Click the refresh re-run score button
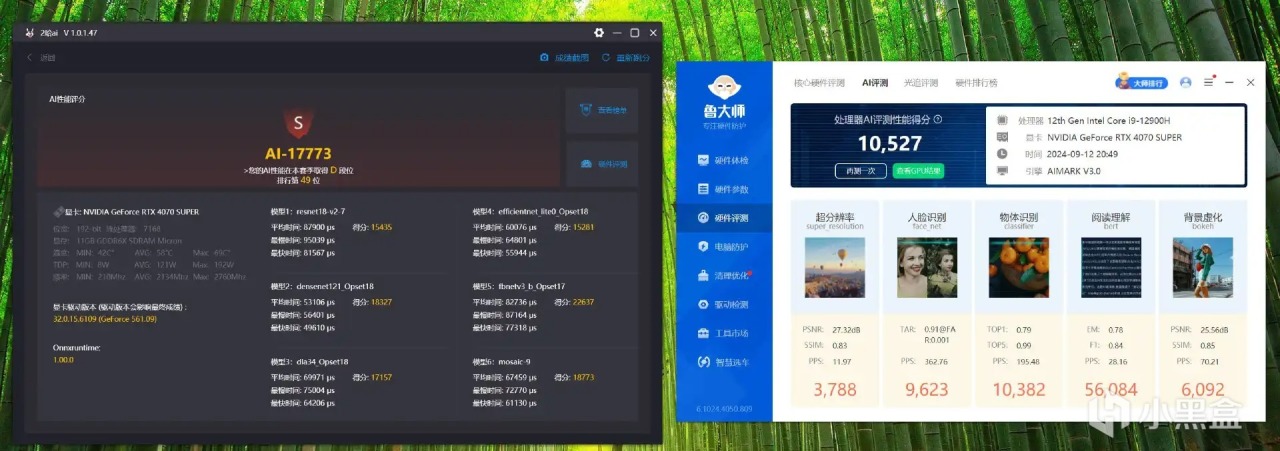 click(x=626, y=58)
